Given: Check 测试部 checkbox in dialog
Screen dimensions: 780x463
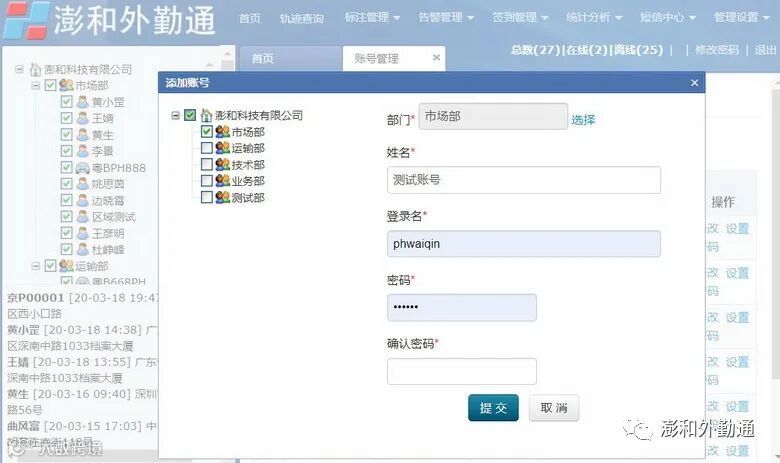Looking at the screenshot, I should click(207, 197).
